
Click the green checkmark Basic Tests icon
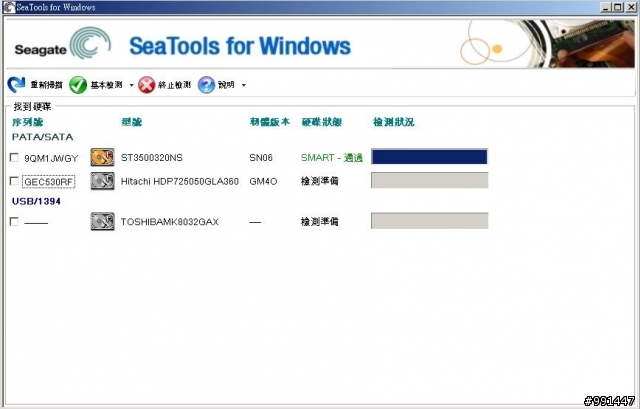click(78, 85)
